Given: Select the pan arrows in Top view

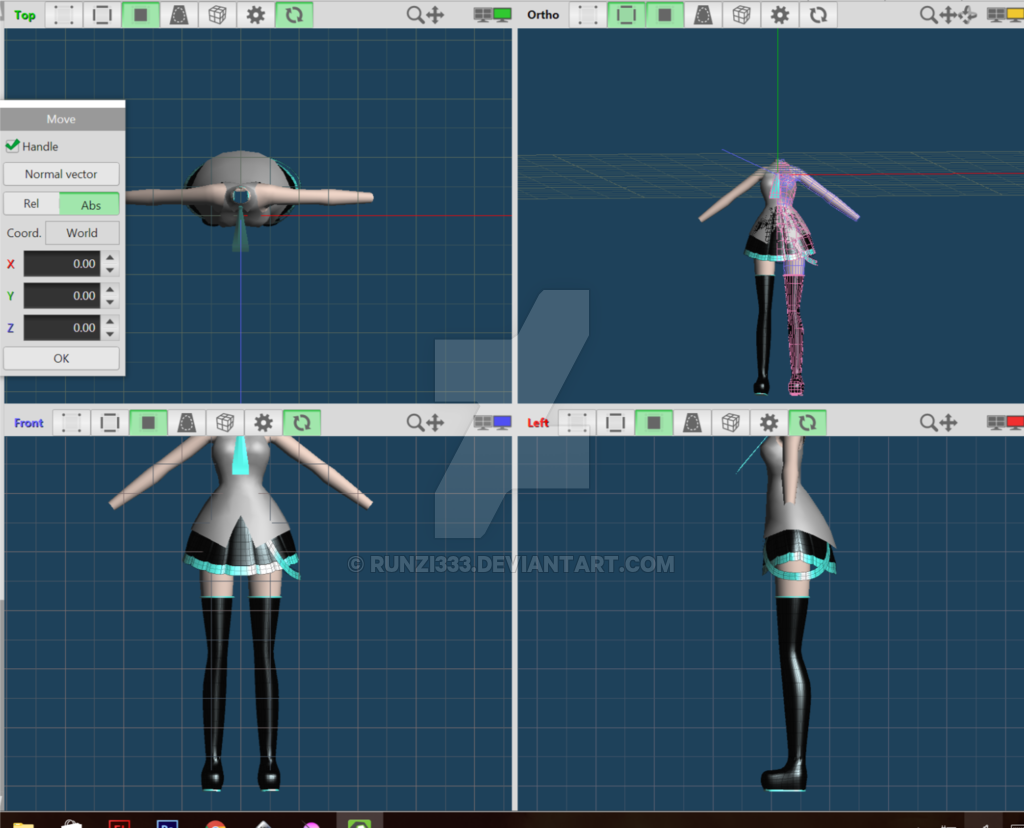Looking at the screenshot, I should [435, 14].
